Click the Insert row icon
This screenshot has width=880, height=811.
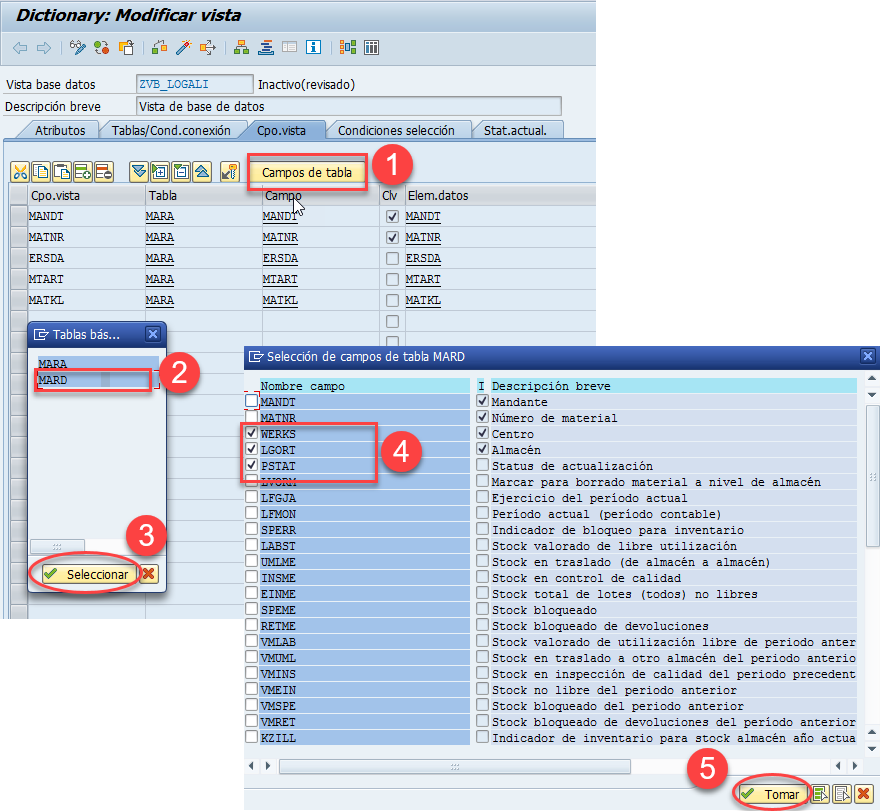[x=83, y=172]
